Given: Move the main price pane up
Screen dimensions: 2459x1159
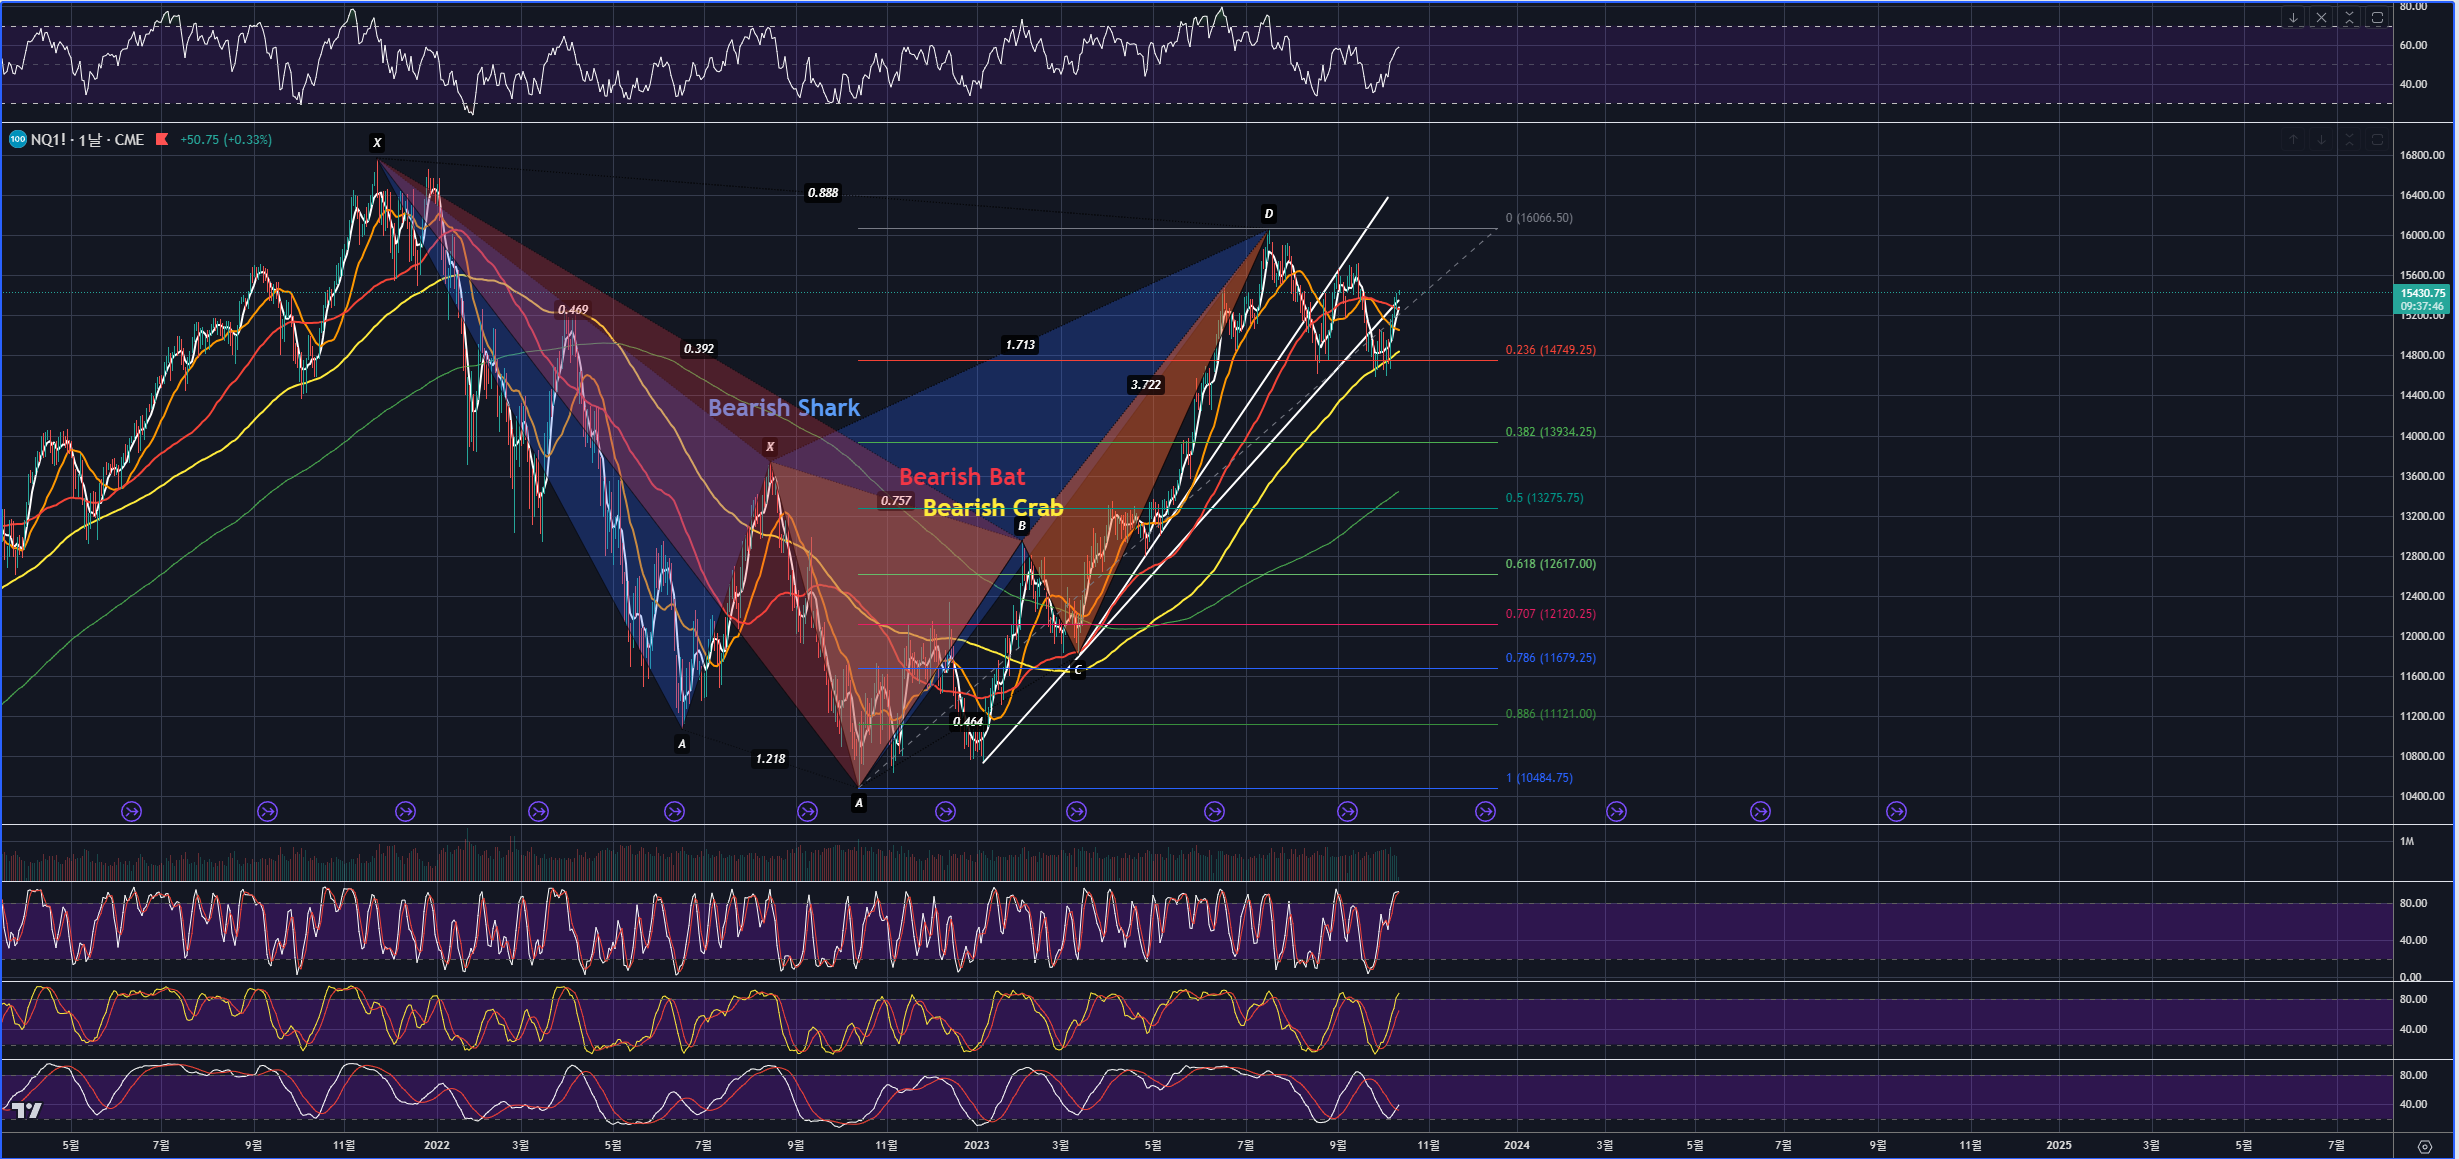Looking at the screenshot, I should pos(2293,140).
